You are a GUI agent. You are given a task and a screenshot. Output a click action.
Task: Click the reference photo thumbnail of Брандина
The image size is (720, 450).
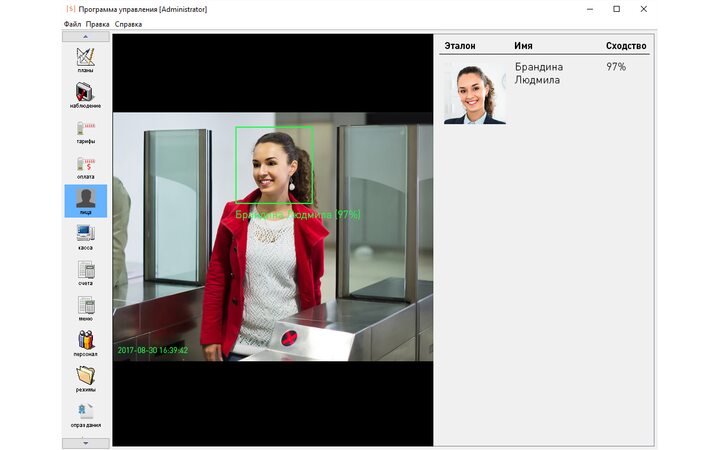click(x=475, y=94)
